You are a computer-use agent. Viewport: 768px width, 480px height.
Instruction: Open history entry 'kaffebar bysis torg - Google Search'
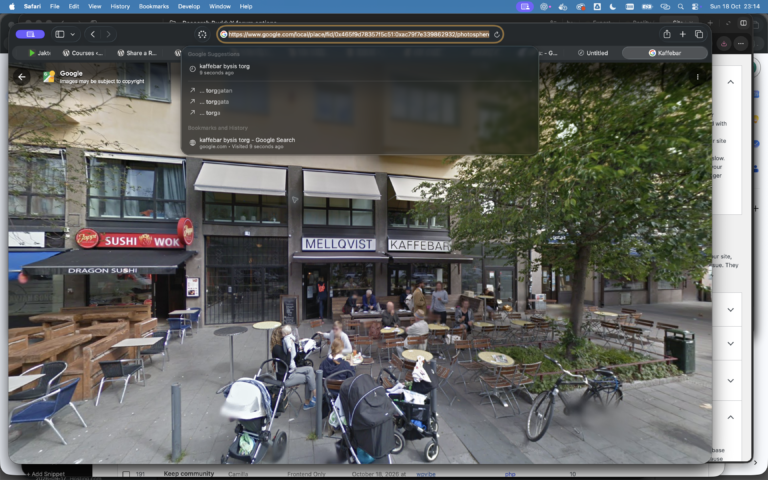click(360, 143)
